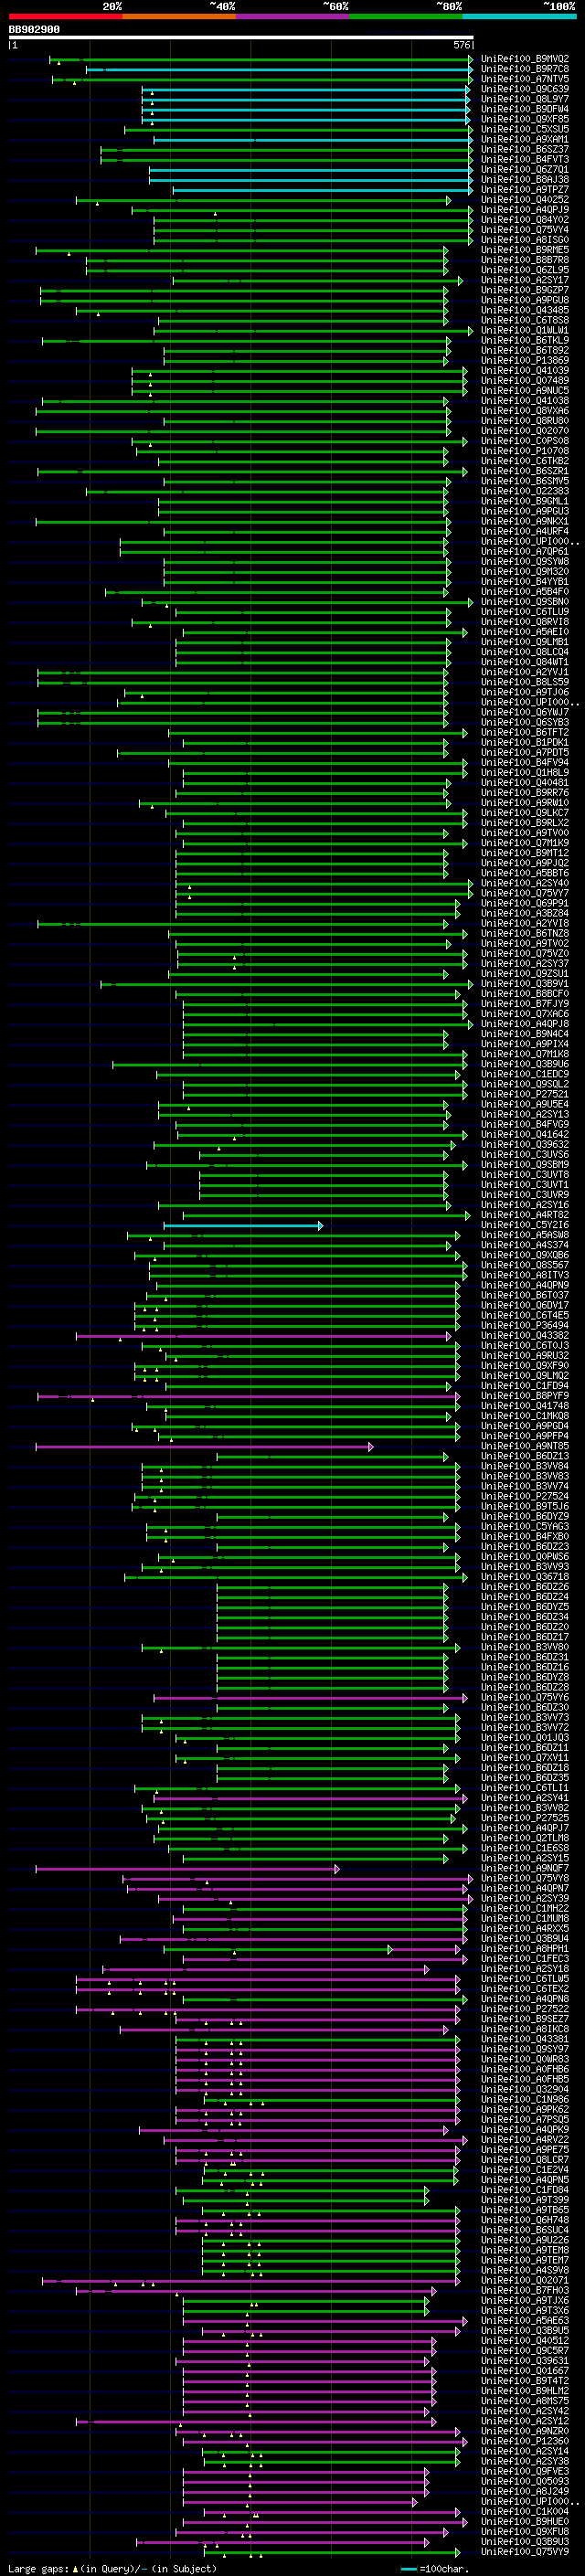Open hit UniRef100_Q8L9Y7

click(525, 99)
